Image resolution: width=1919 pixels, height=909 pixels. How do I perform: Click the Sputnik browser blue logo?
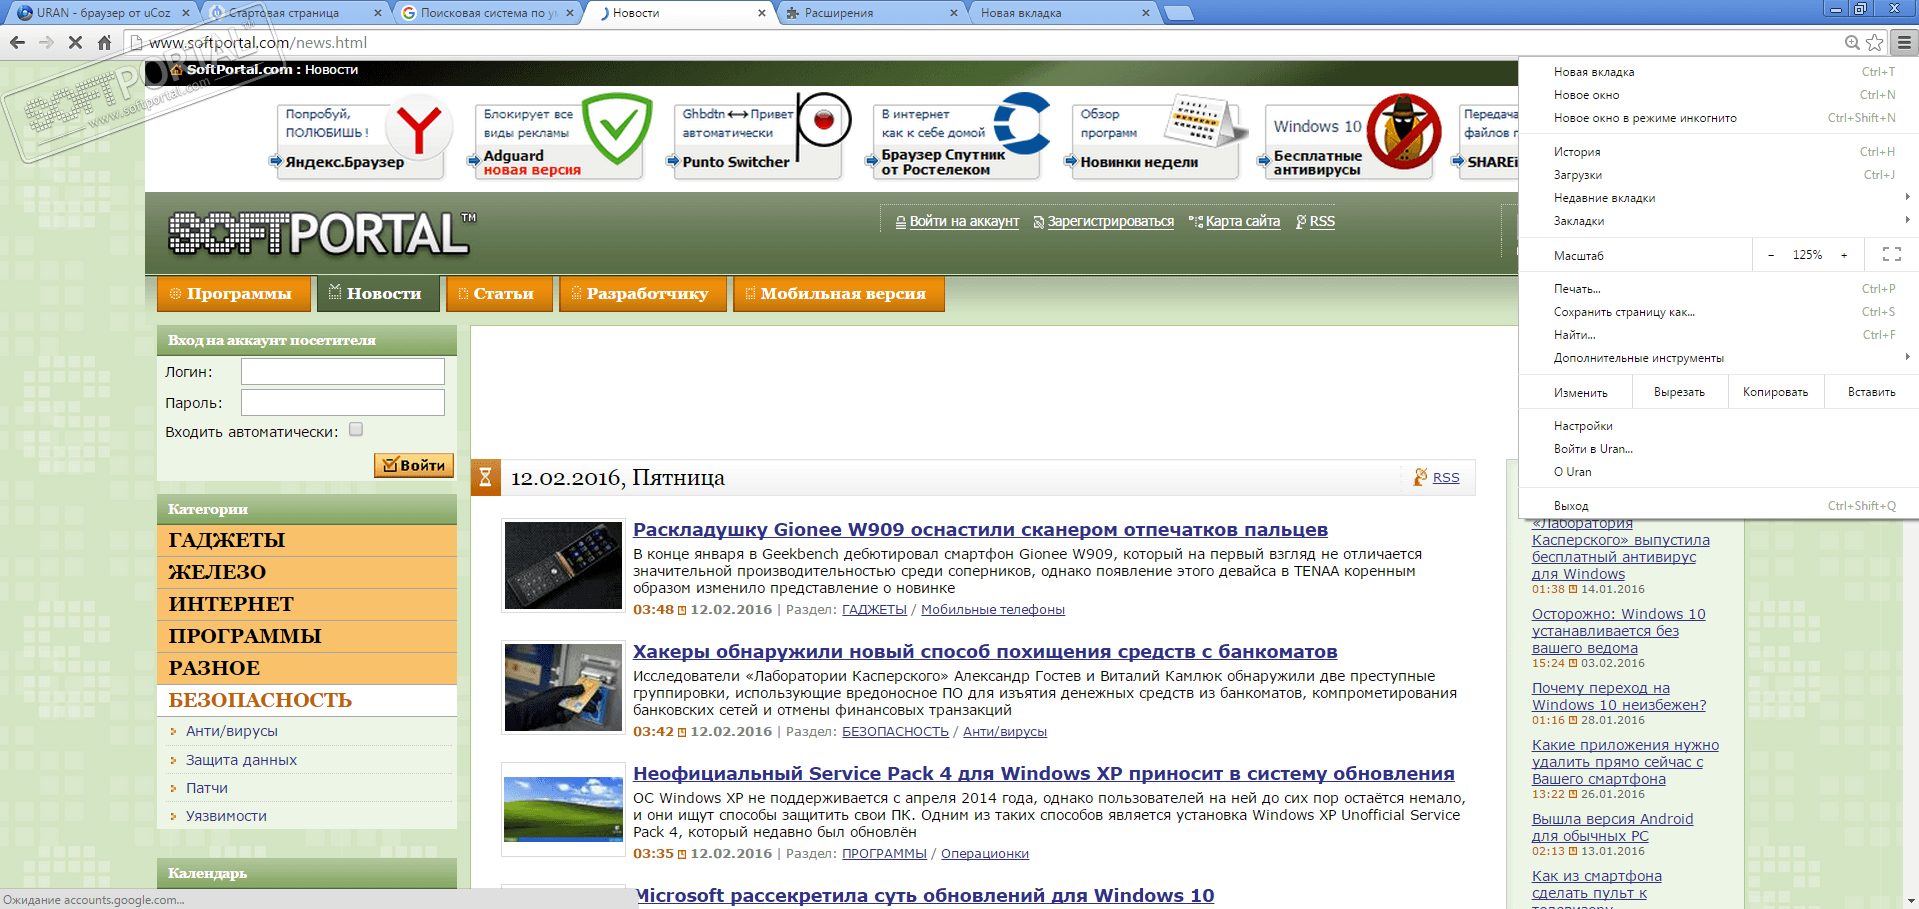click(x=1022, y=124)
